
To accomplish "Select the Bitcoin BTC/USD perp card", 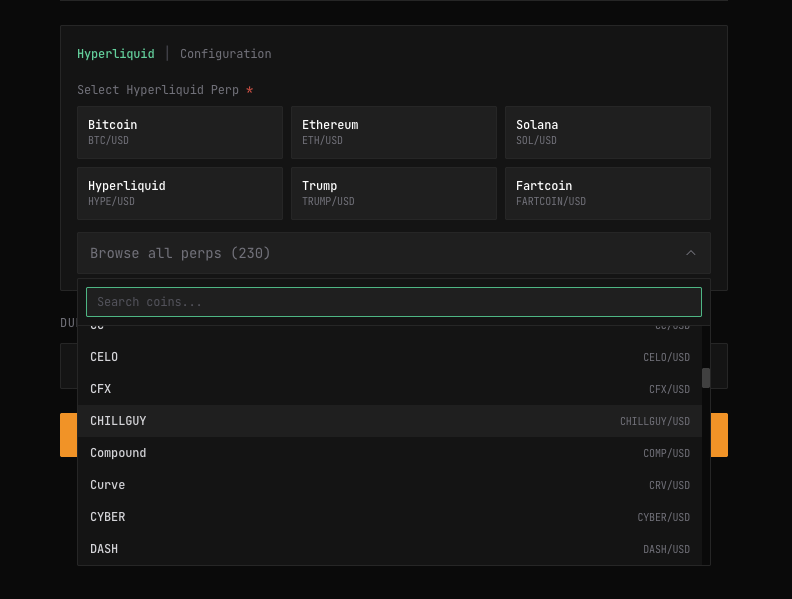I will pos(180,132).
